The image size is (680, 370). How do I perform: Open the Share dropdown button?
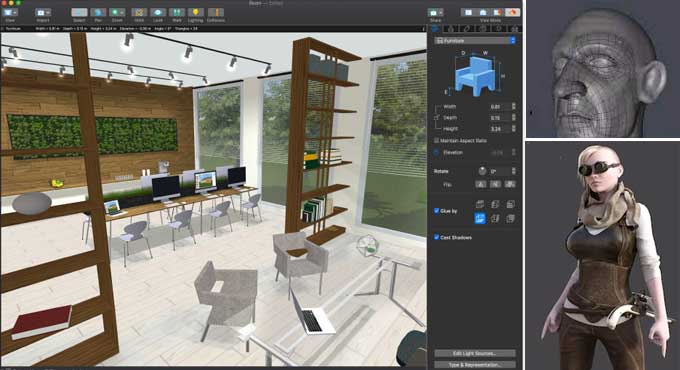(x=435, y=13)
